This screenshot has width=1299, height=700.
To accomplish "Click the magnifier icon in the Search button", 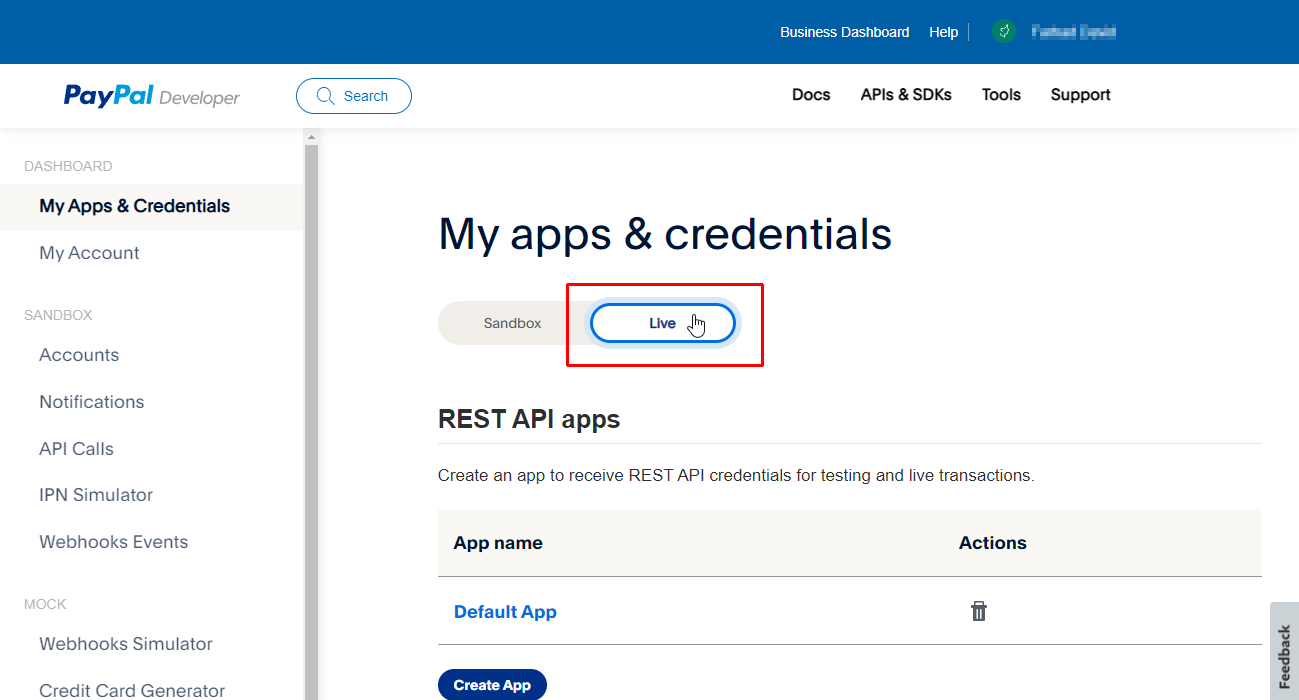I will coord(325,96).
